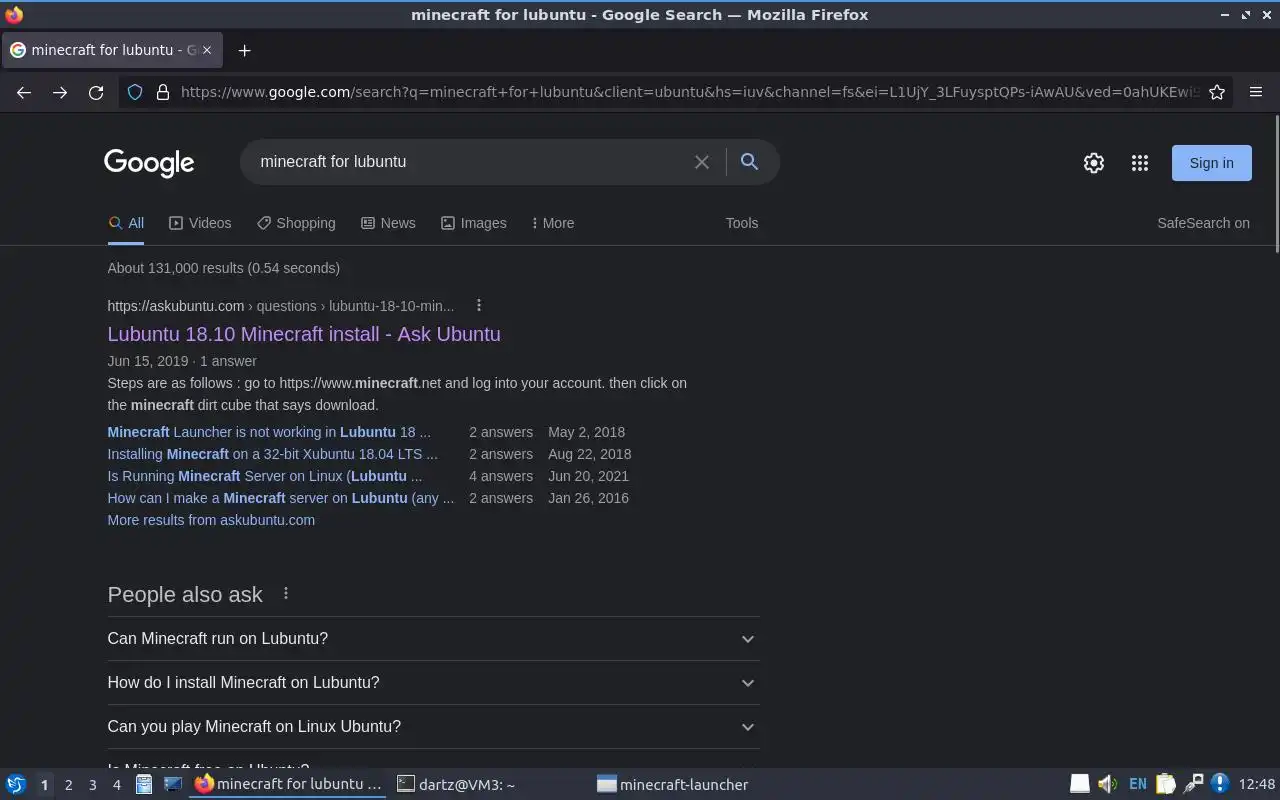
Task: Open the blue notification alert tray icon
Action: [1220, 784]
